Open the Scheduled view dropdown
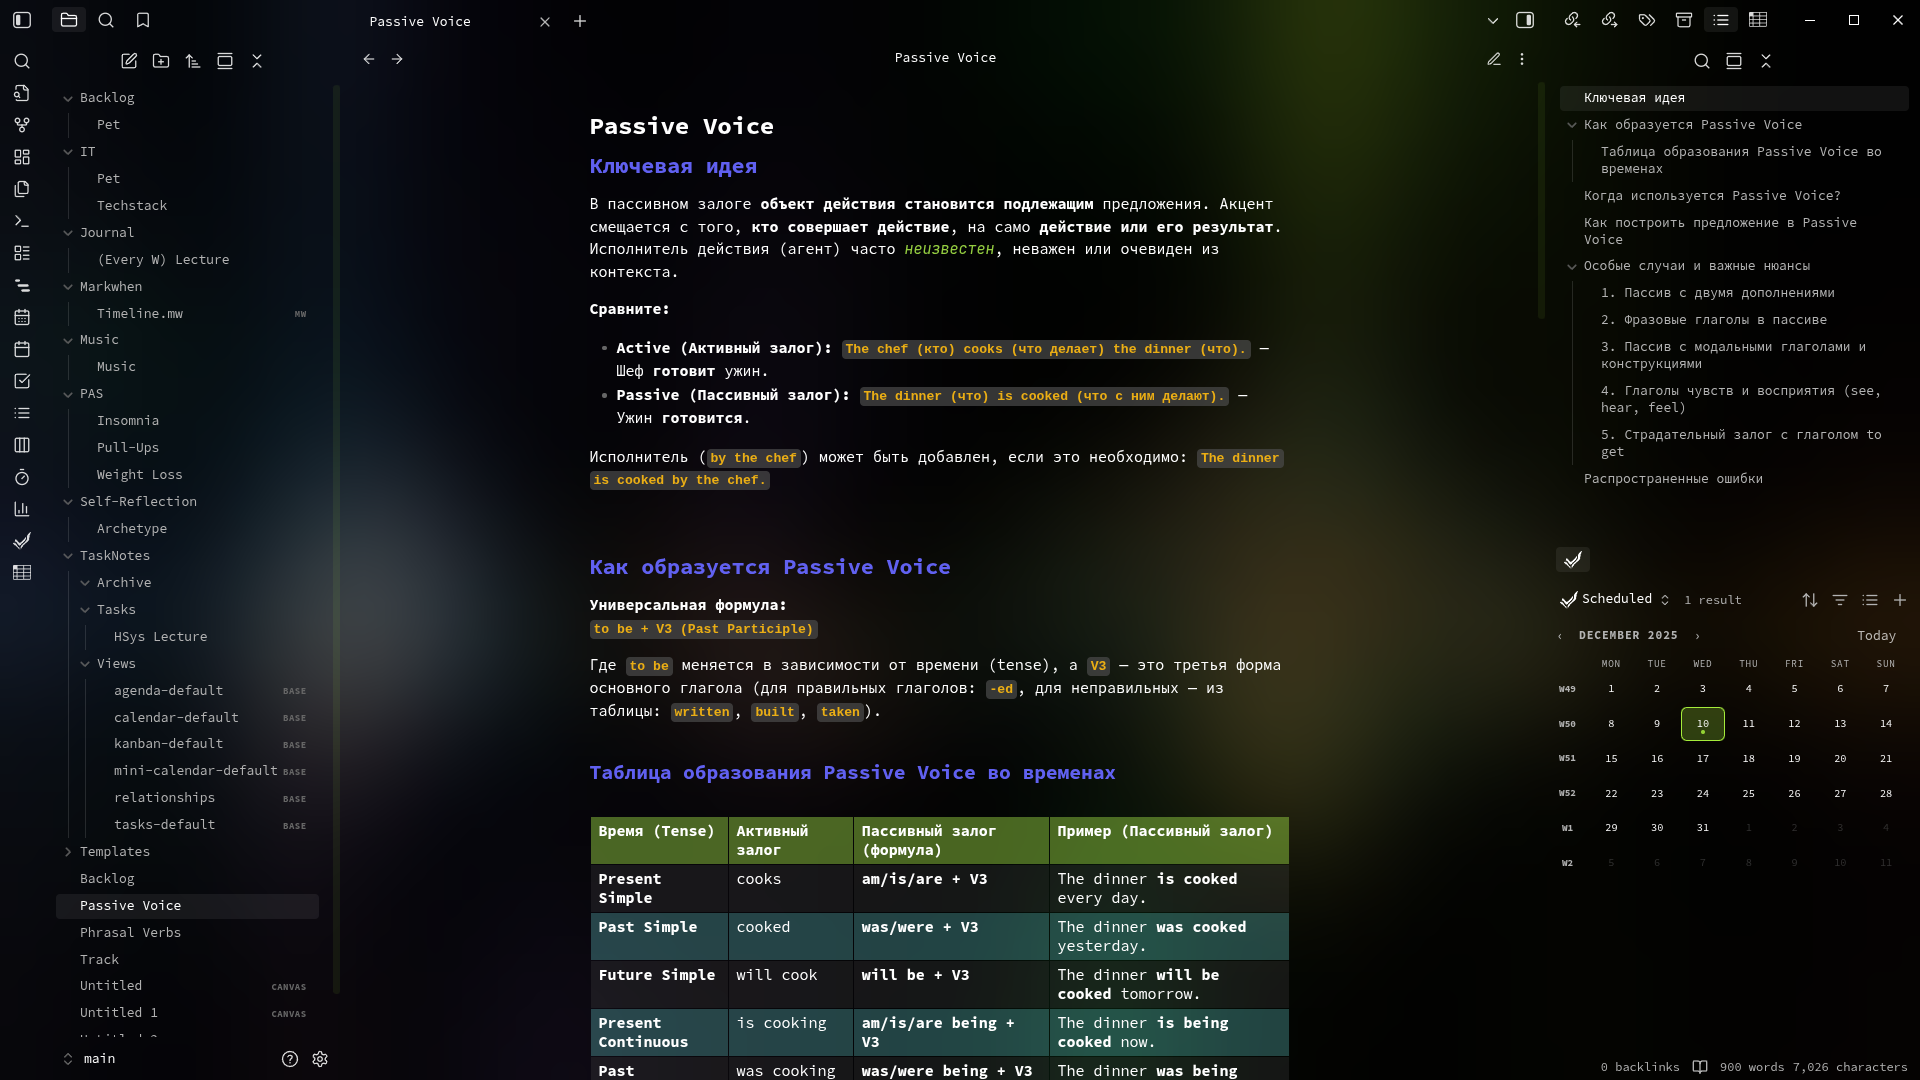The image size is (1920, 1080). [x=1615, y=599]
